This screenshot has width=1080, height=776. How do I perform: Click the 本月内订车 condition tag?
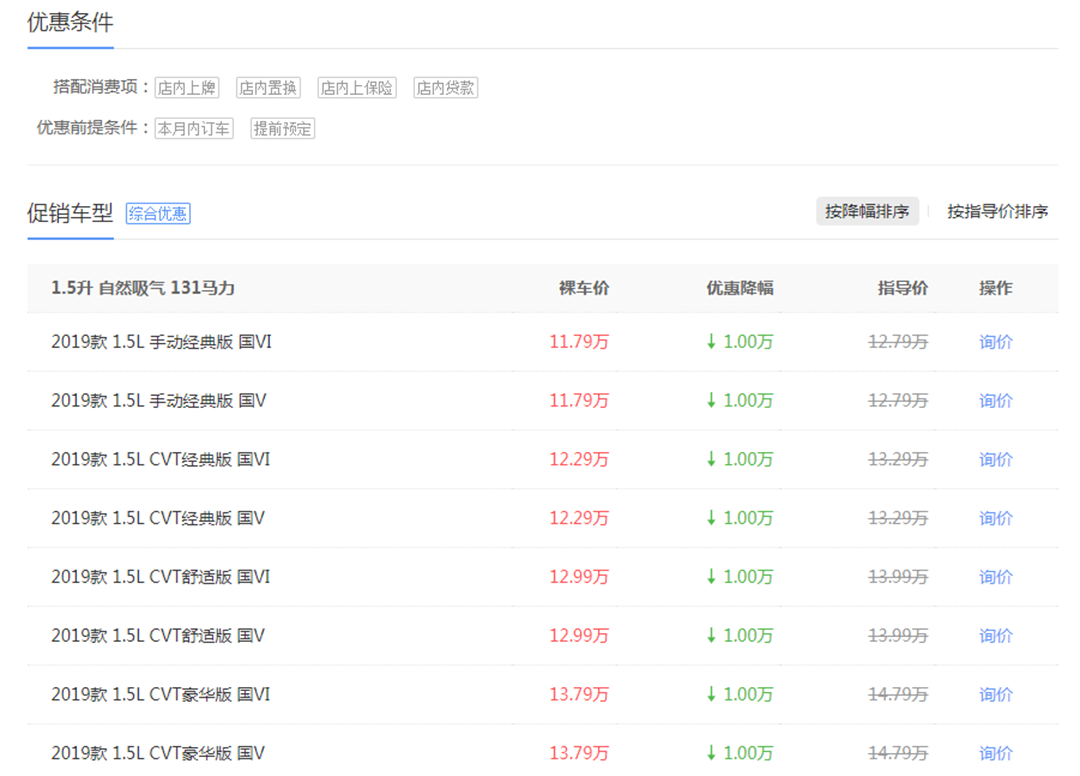pos(194,129)
